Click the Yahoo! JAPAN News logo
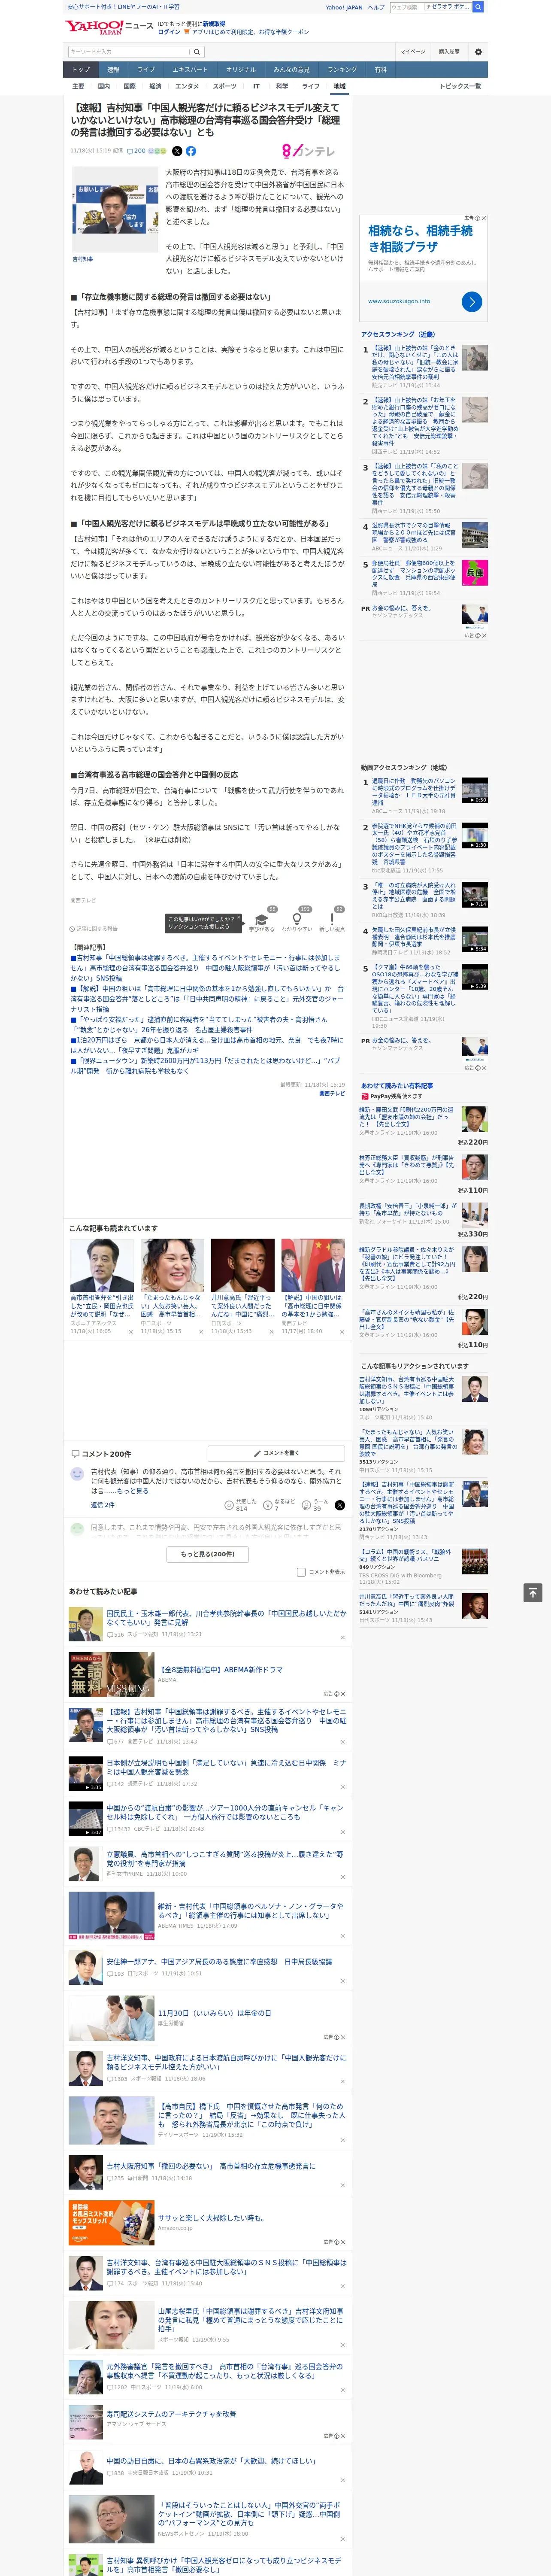Viewport: 551px width, 2576px height. click(110, 27)
